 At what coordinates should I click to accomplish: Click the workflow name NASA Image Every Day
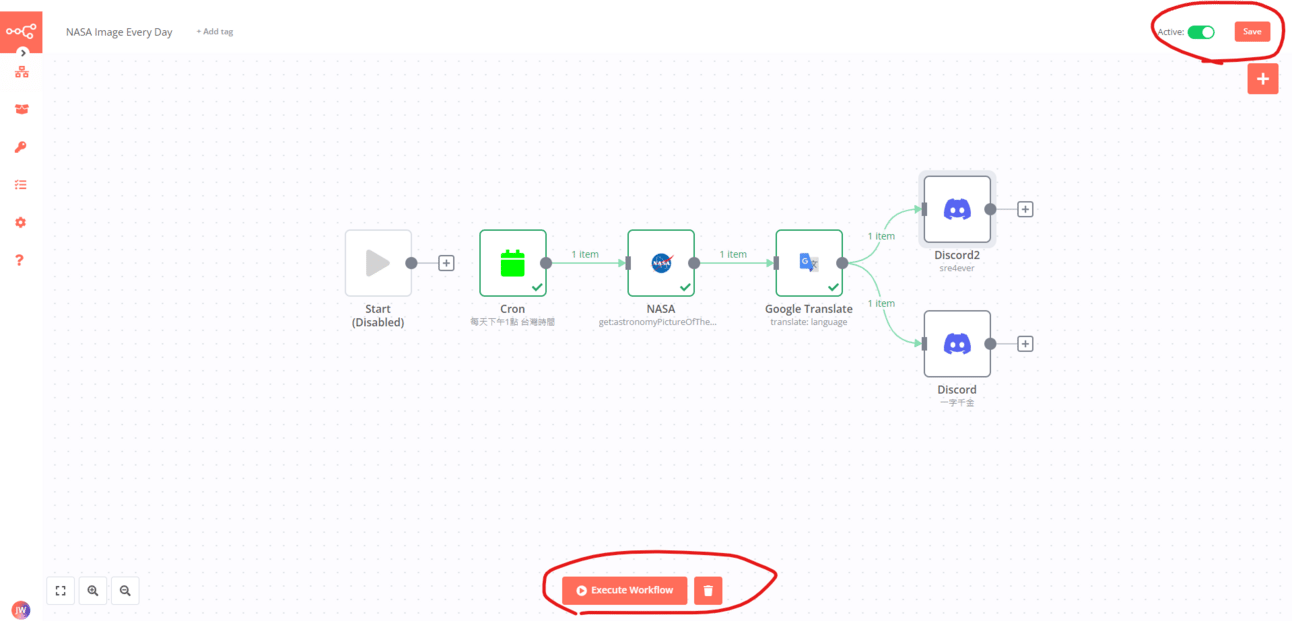coord(119,32)
